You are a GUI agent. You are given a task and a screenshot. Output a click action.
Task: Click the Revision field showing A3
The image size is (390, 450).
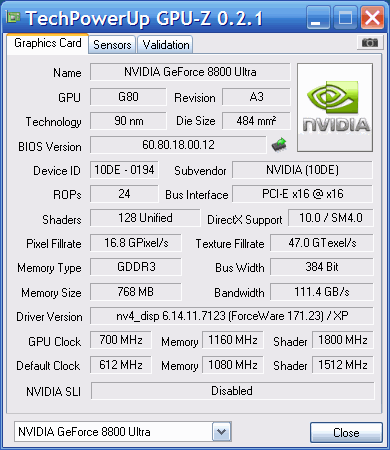256,97
